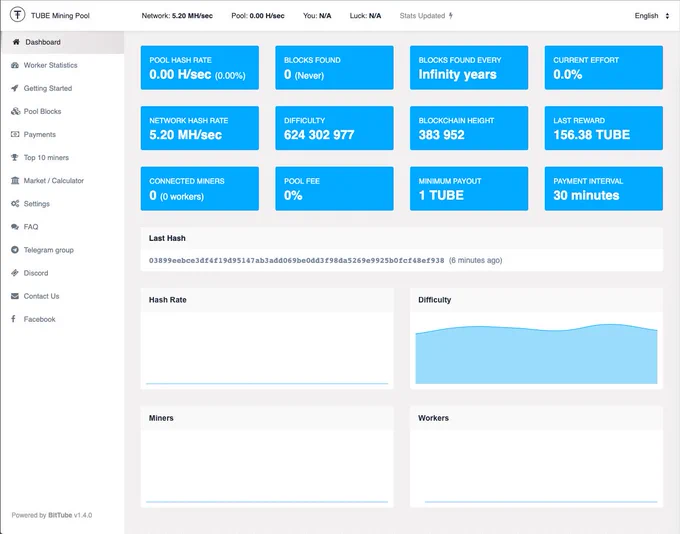Click the Contact Us envelope icon
This screenshot has height=534, width=680.
15,296
